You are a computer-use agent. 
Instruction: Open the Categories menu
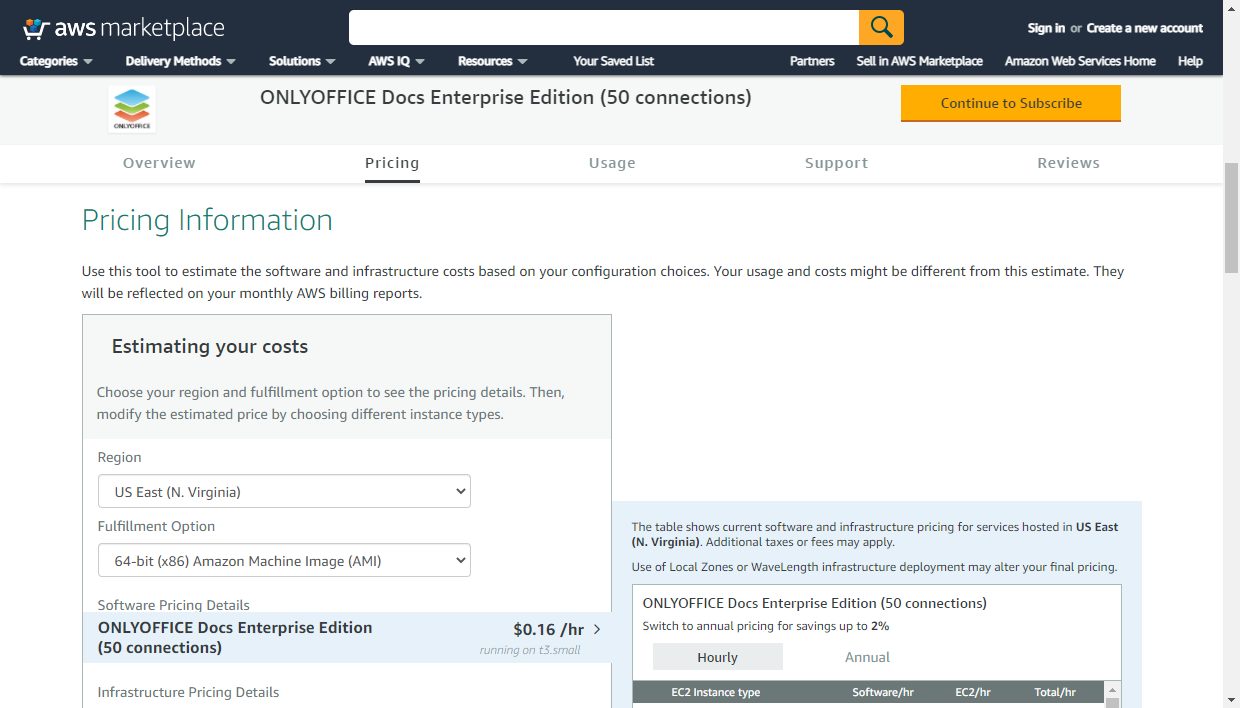(x=56, y=61)
